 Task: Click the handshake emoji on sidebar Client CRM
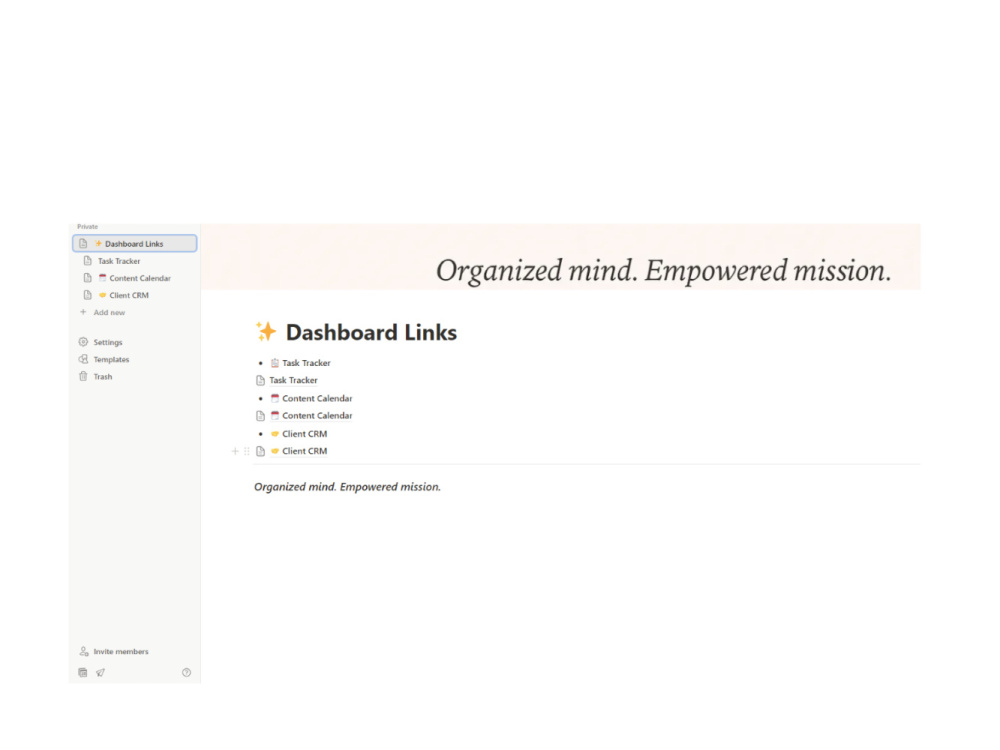click(x=102, y=295)
